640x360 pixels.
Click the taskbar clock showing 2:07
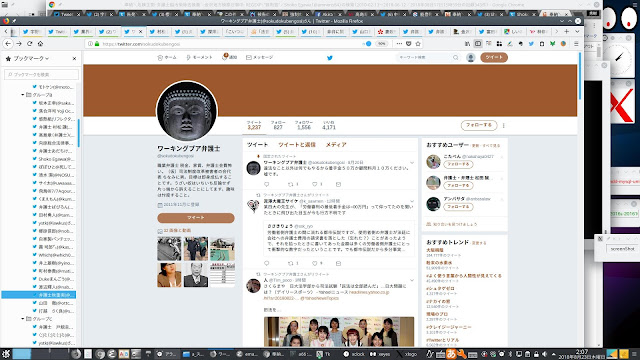[x=581, y=354]
